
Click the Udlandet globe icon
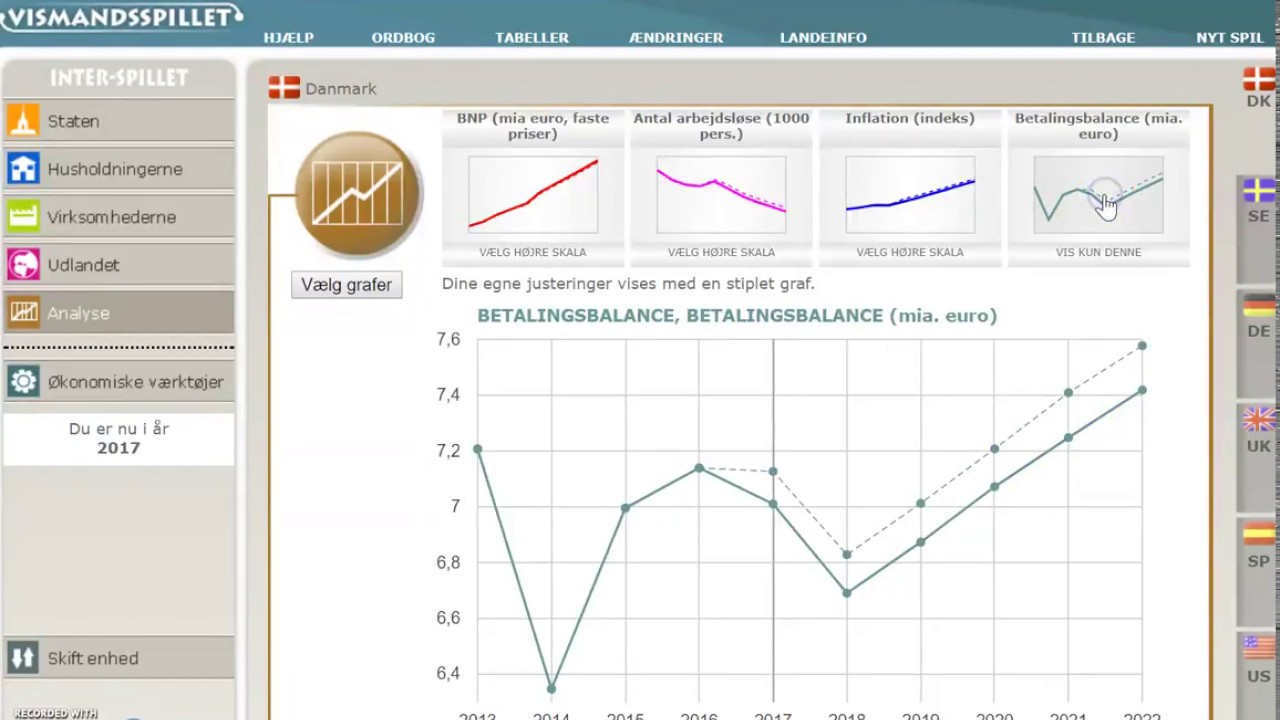(23, 265)
